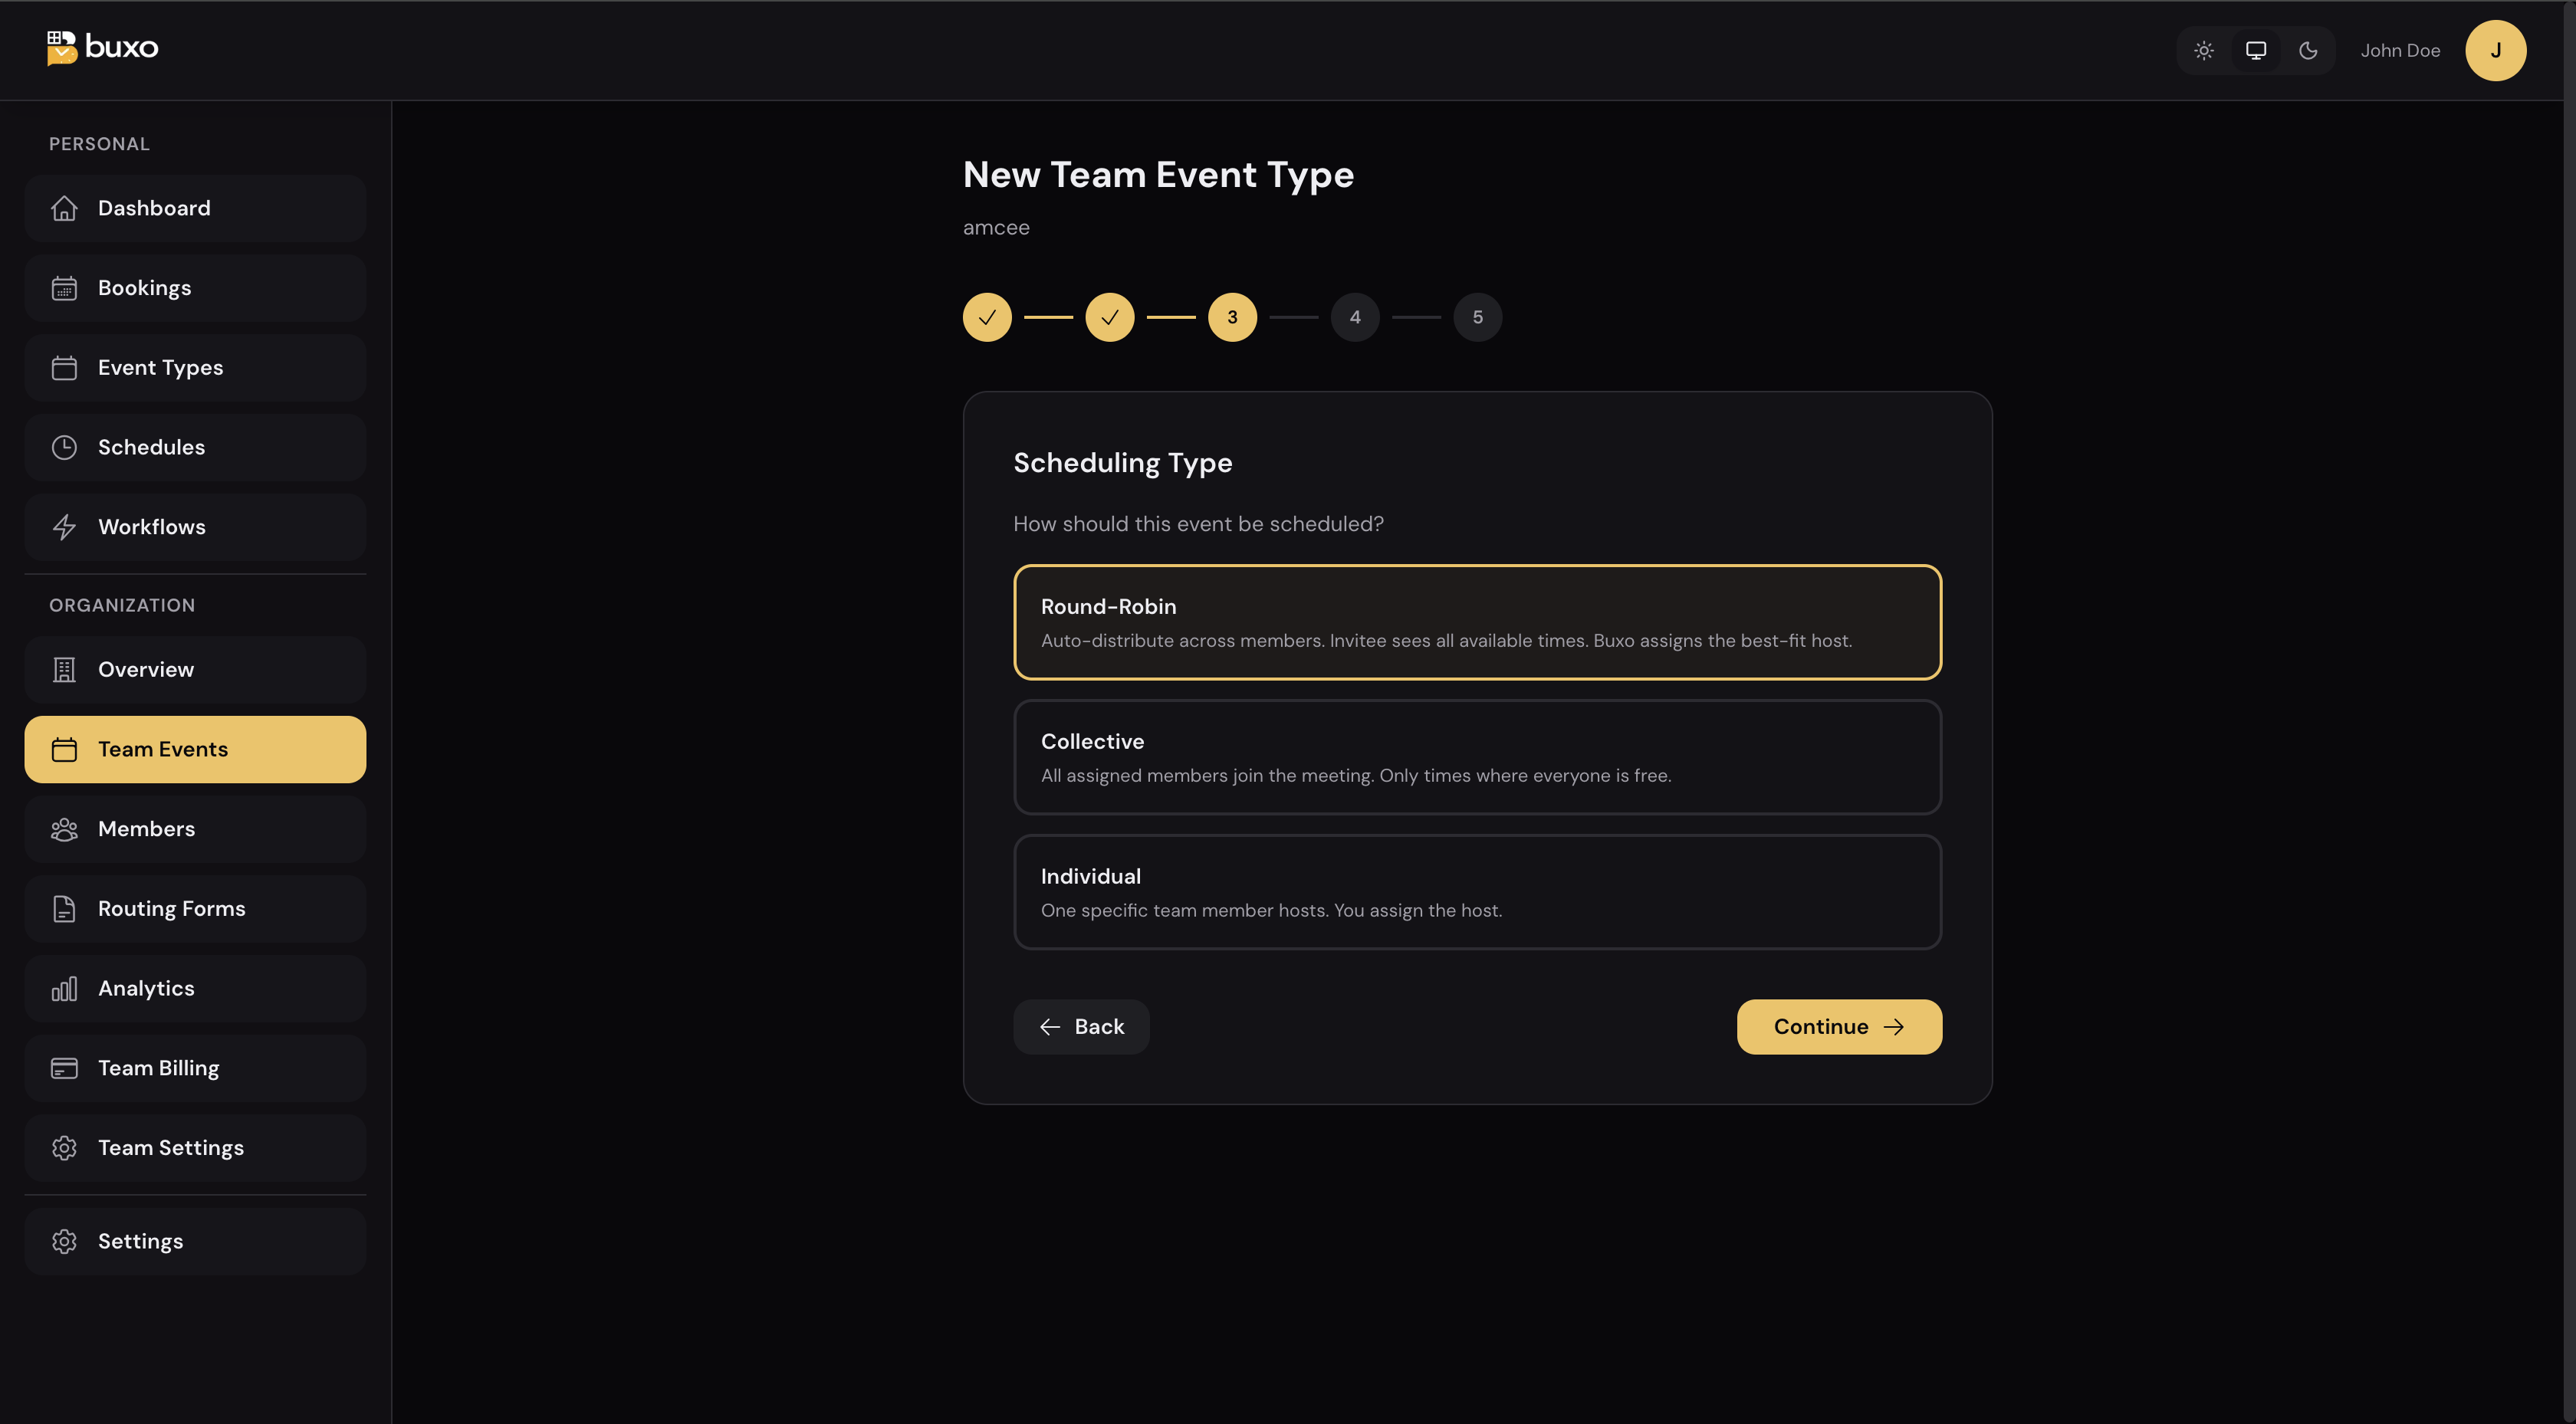Screen dimensions: 2576x1424
Task: Switch to the light theme sun icon
Action: pyautogui.click(x=2204, y=50)
